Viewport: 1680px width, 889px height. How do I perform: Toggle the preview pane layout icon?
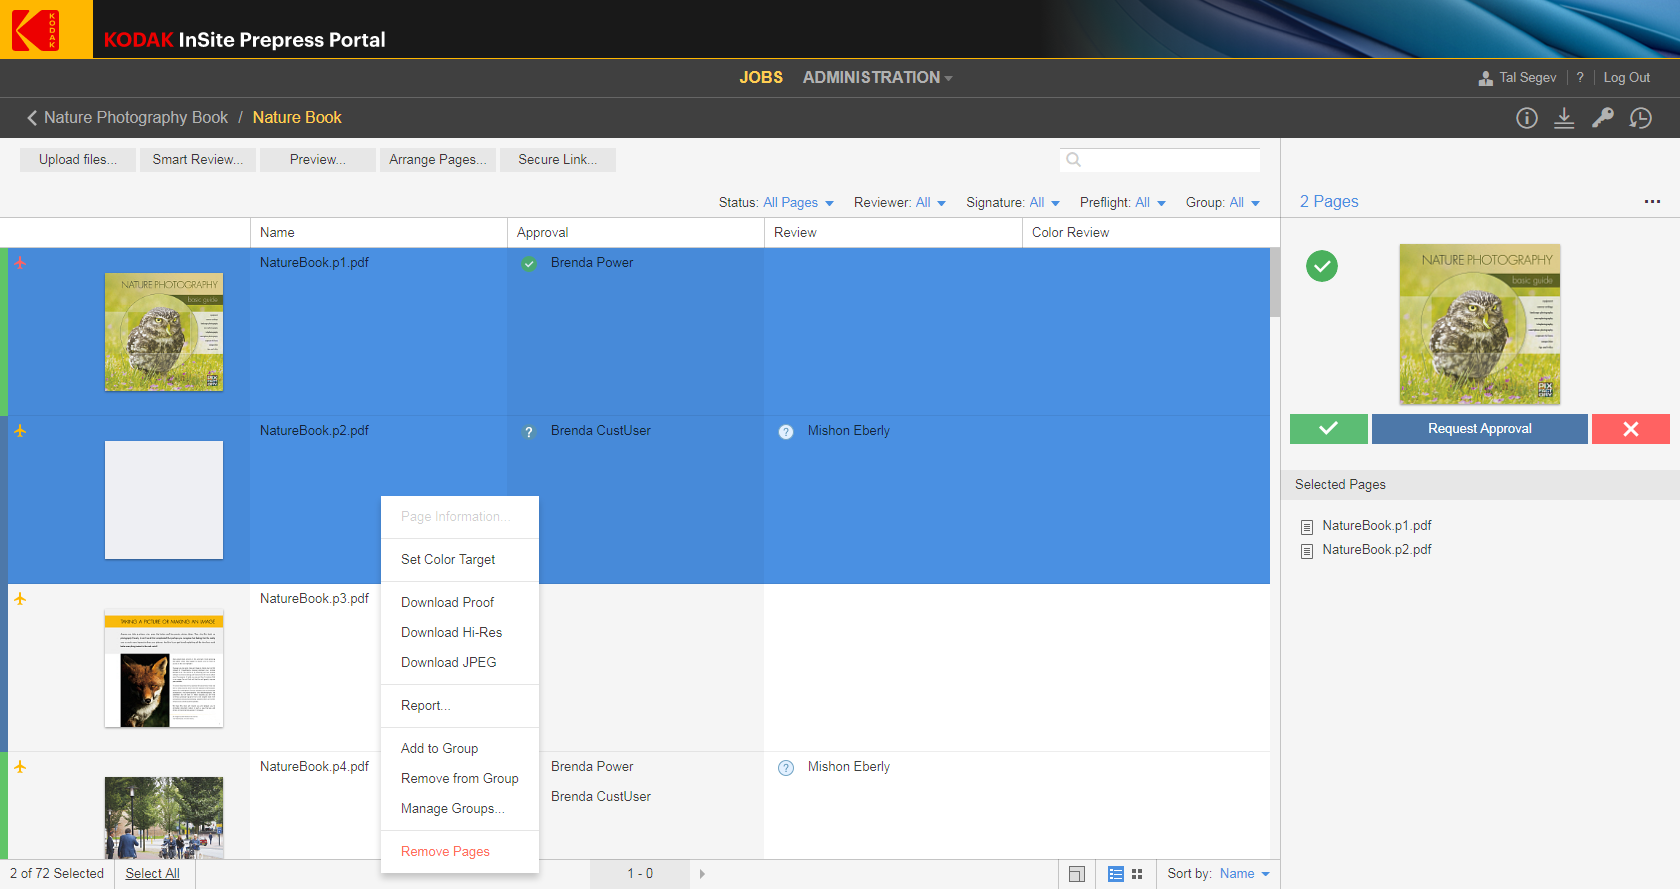pyautogui.click(x=1076, y=874)
